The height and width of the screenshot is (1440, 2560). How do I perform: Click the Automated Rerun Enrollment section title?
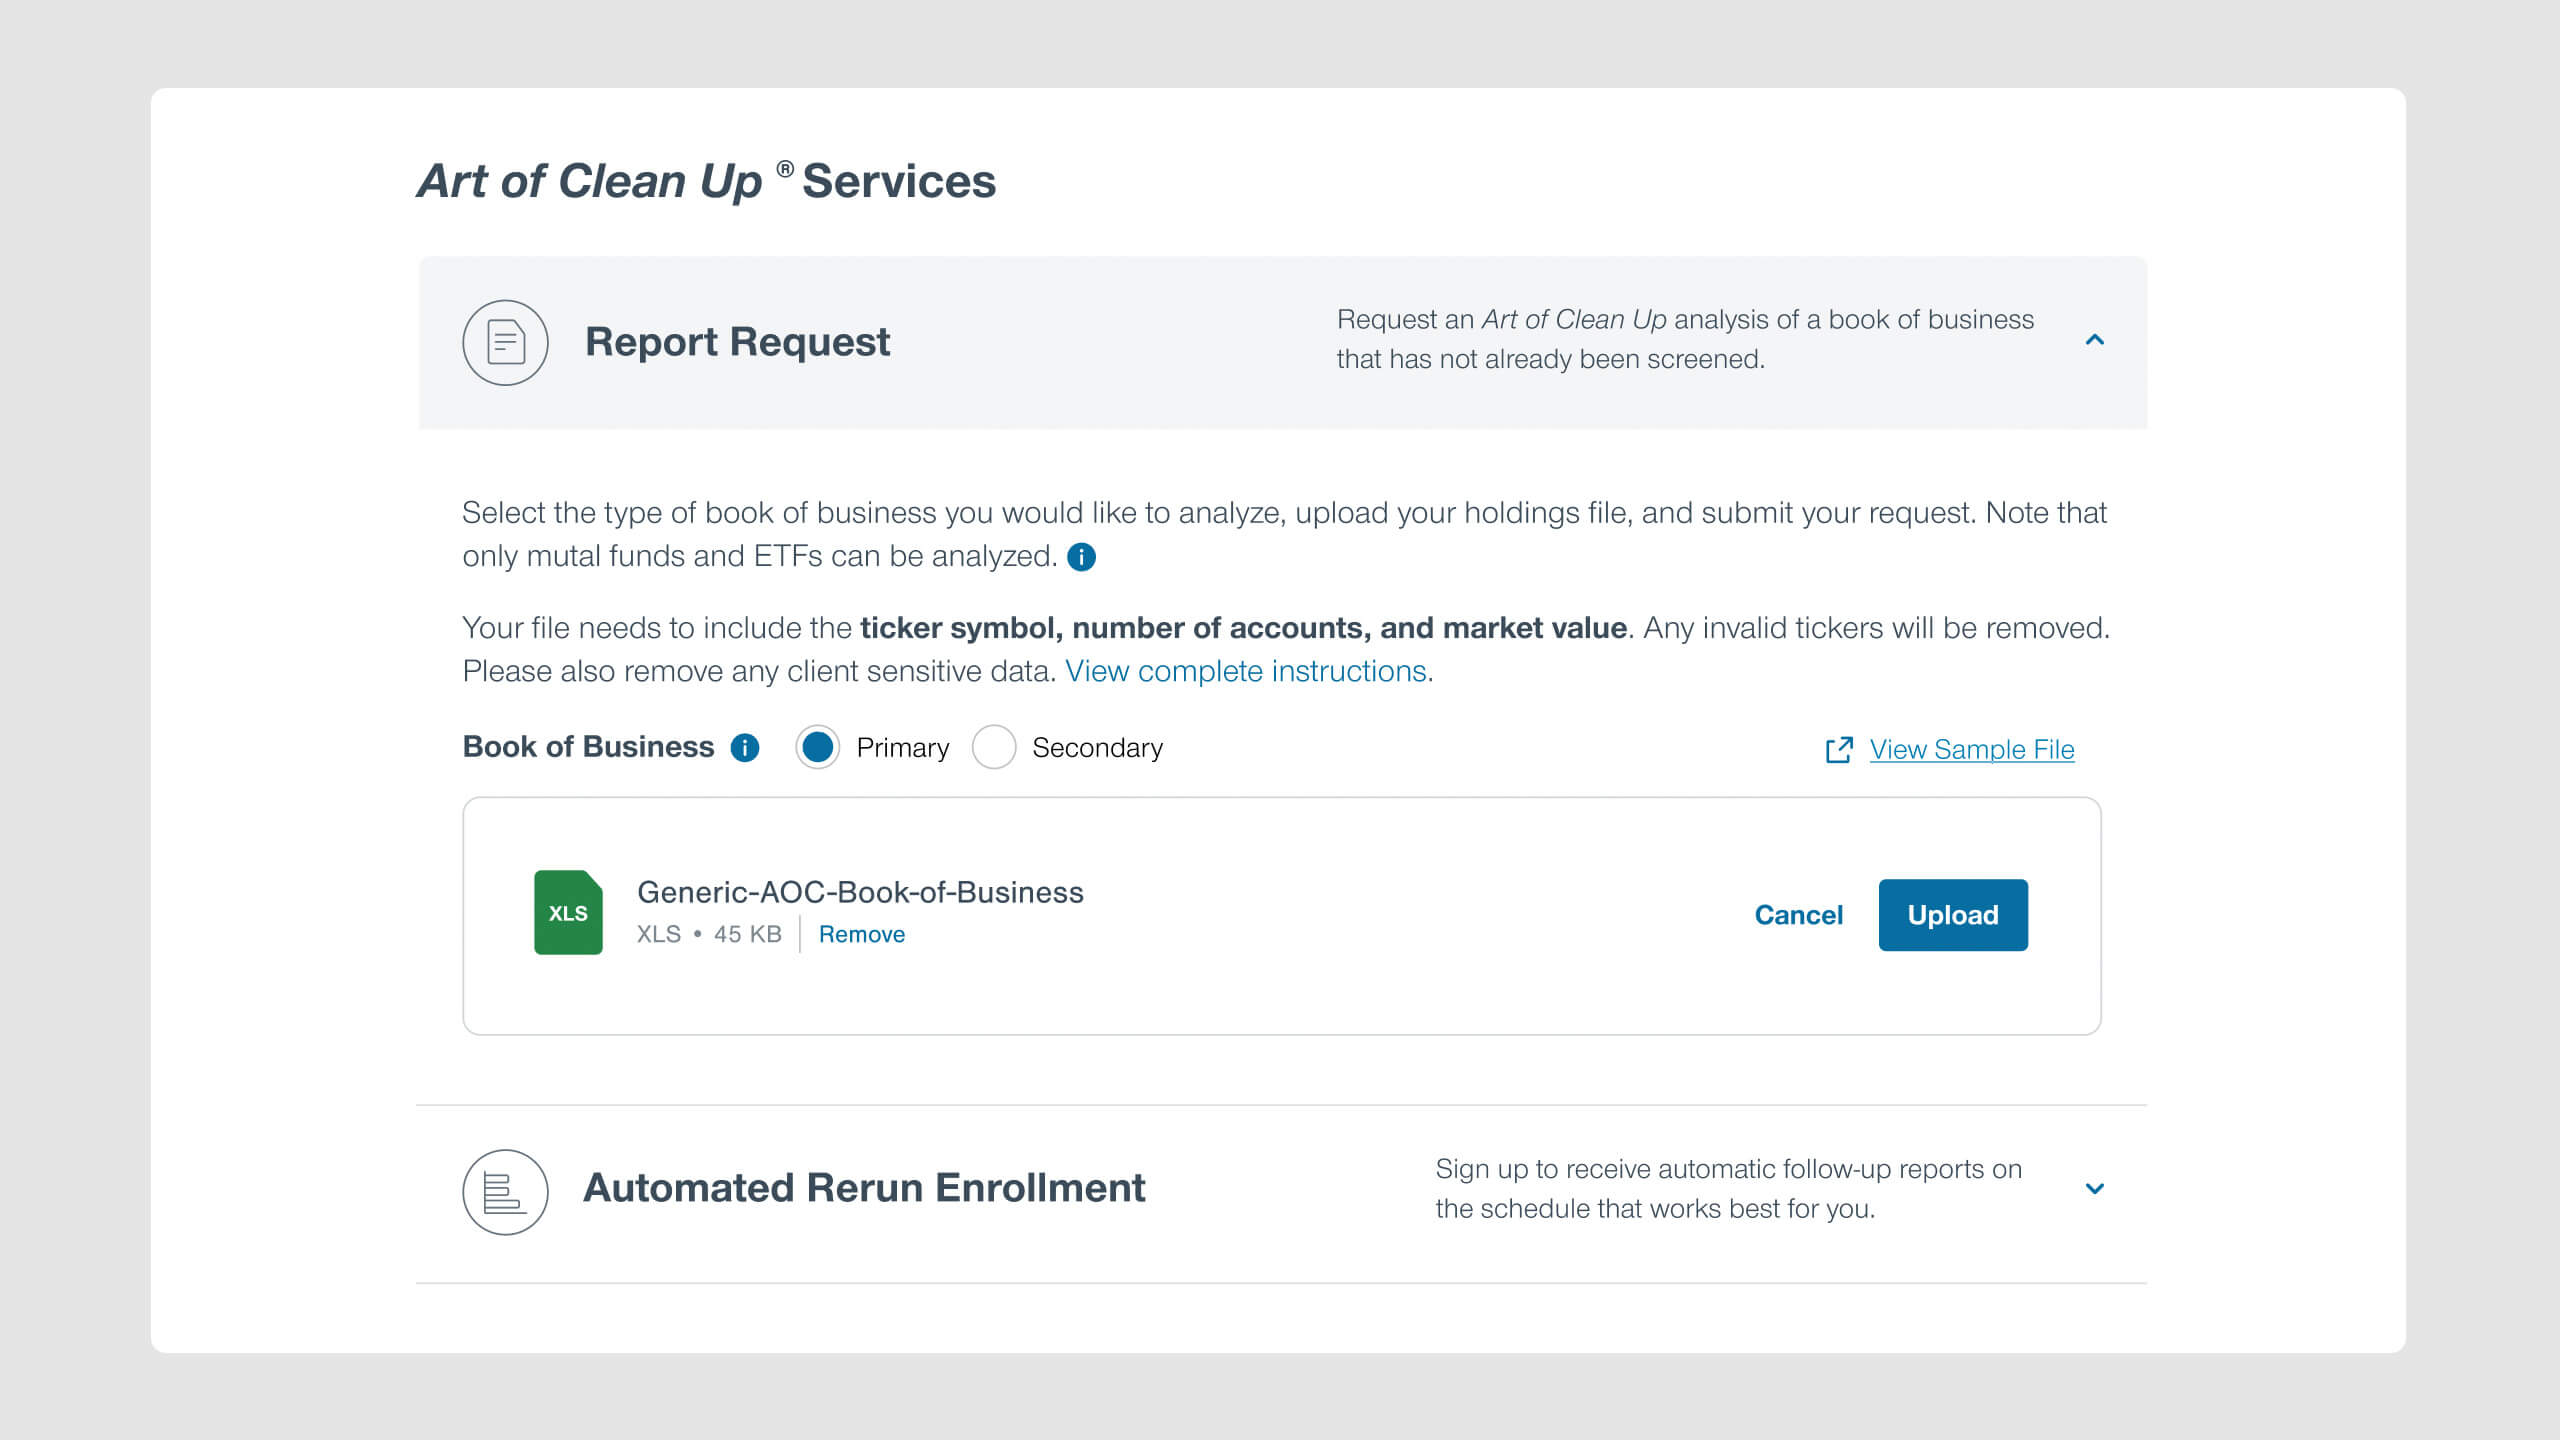(x=864, y=1188)
